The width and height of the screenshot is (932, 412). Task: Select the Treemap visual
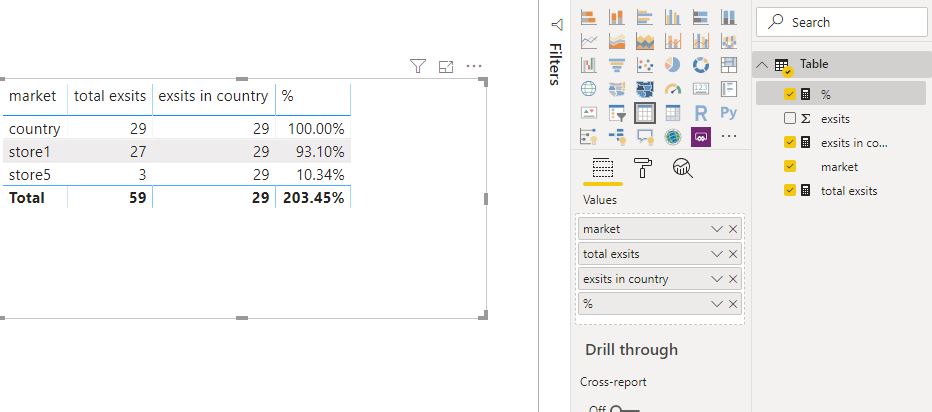[x=729, y=65]
